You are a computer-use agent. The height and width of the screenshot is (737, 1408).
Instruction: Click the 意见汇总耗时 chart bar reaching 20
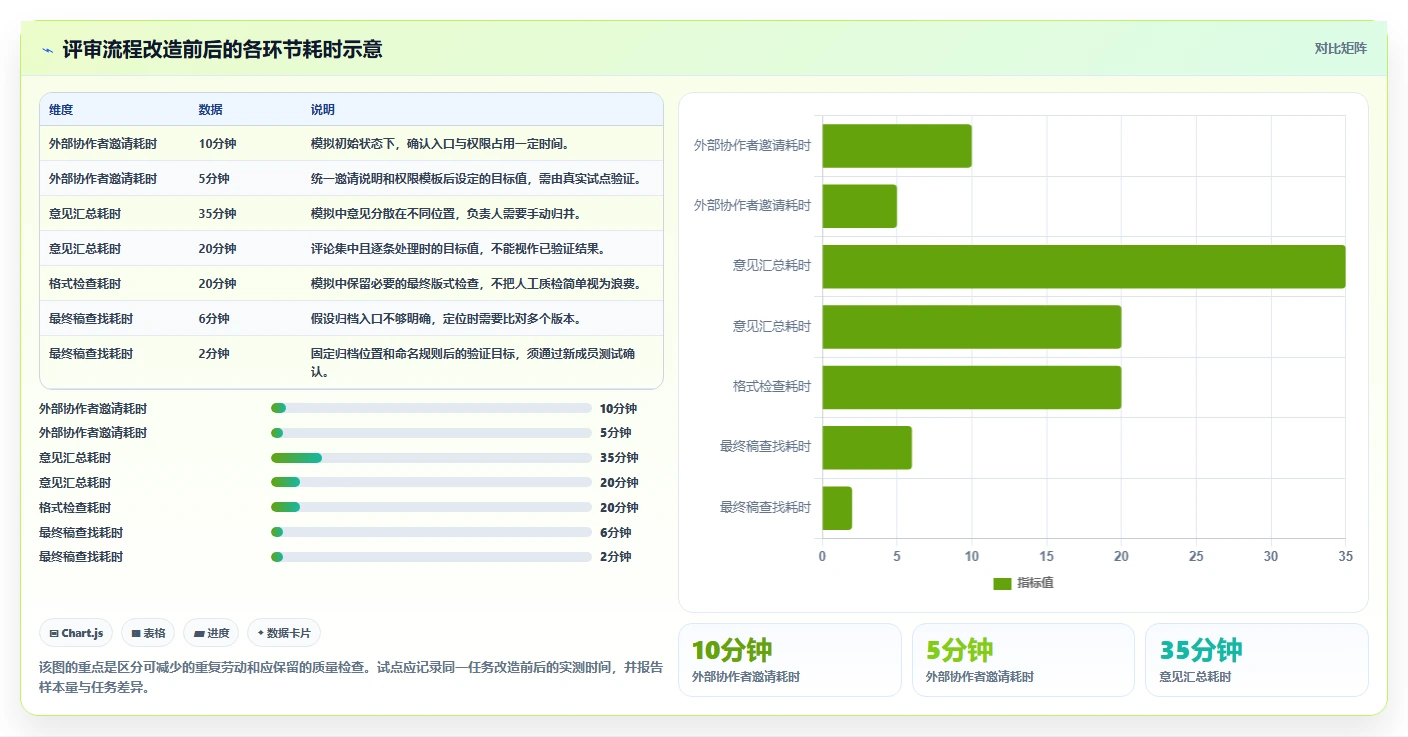[x=971, y=327]
